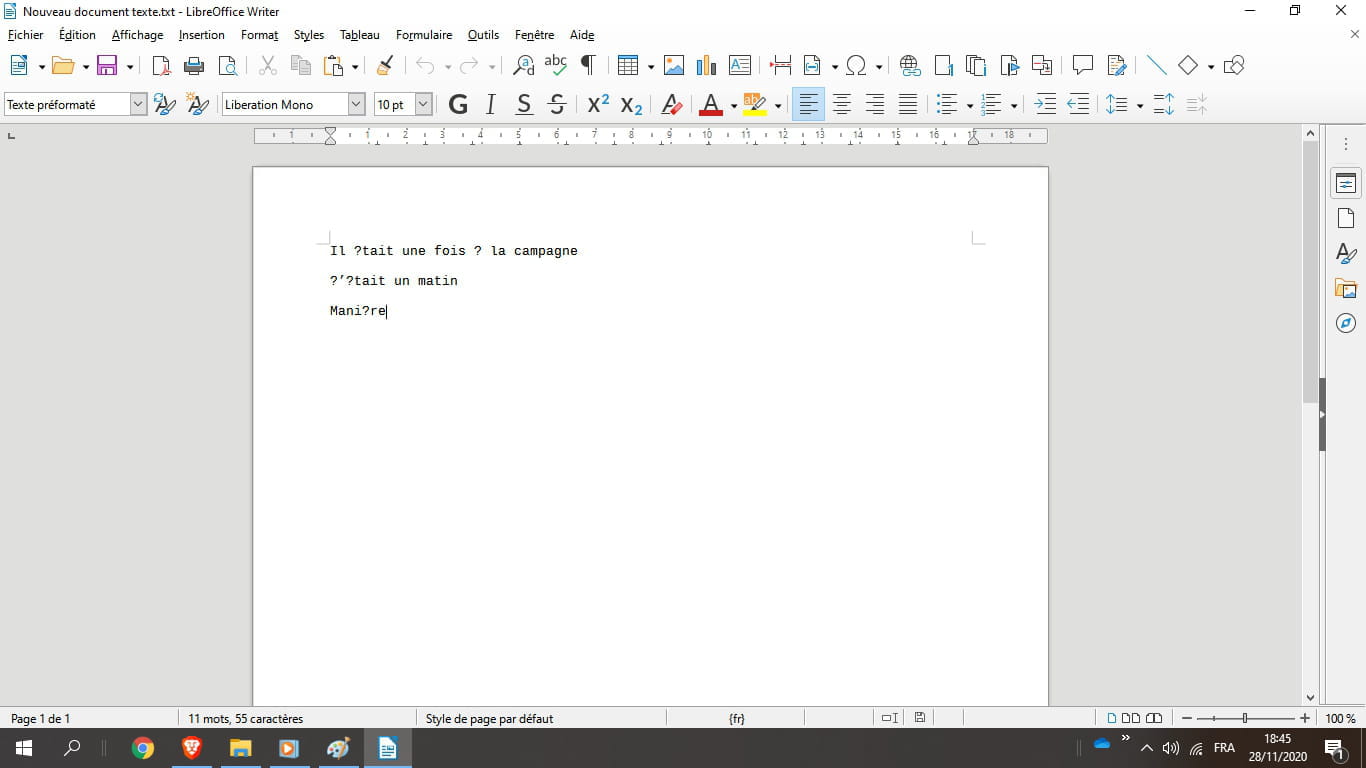Open the Insertion menu
The height and width of the screenshot is (768, 1366).
[x=201, y=35]
